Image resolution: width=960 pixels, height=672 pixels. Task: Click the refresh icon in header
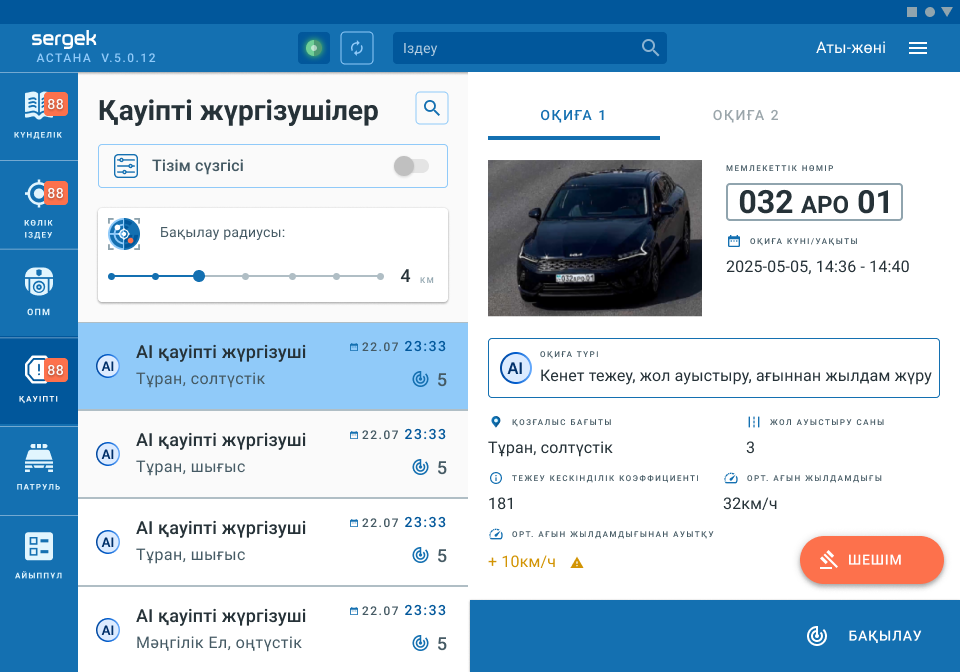357,48
